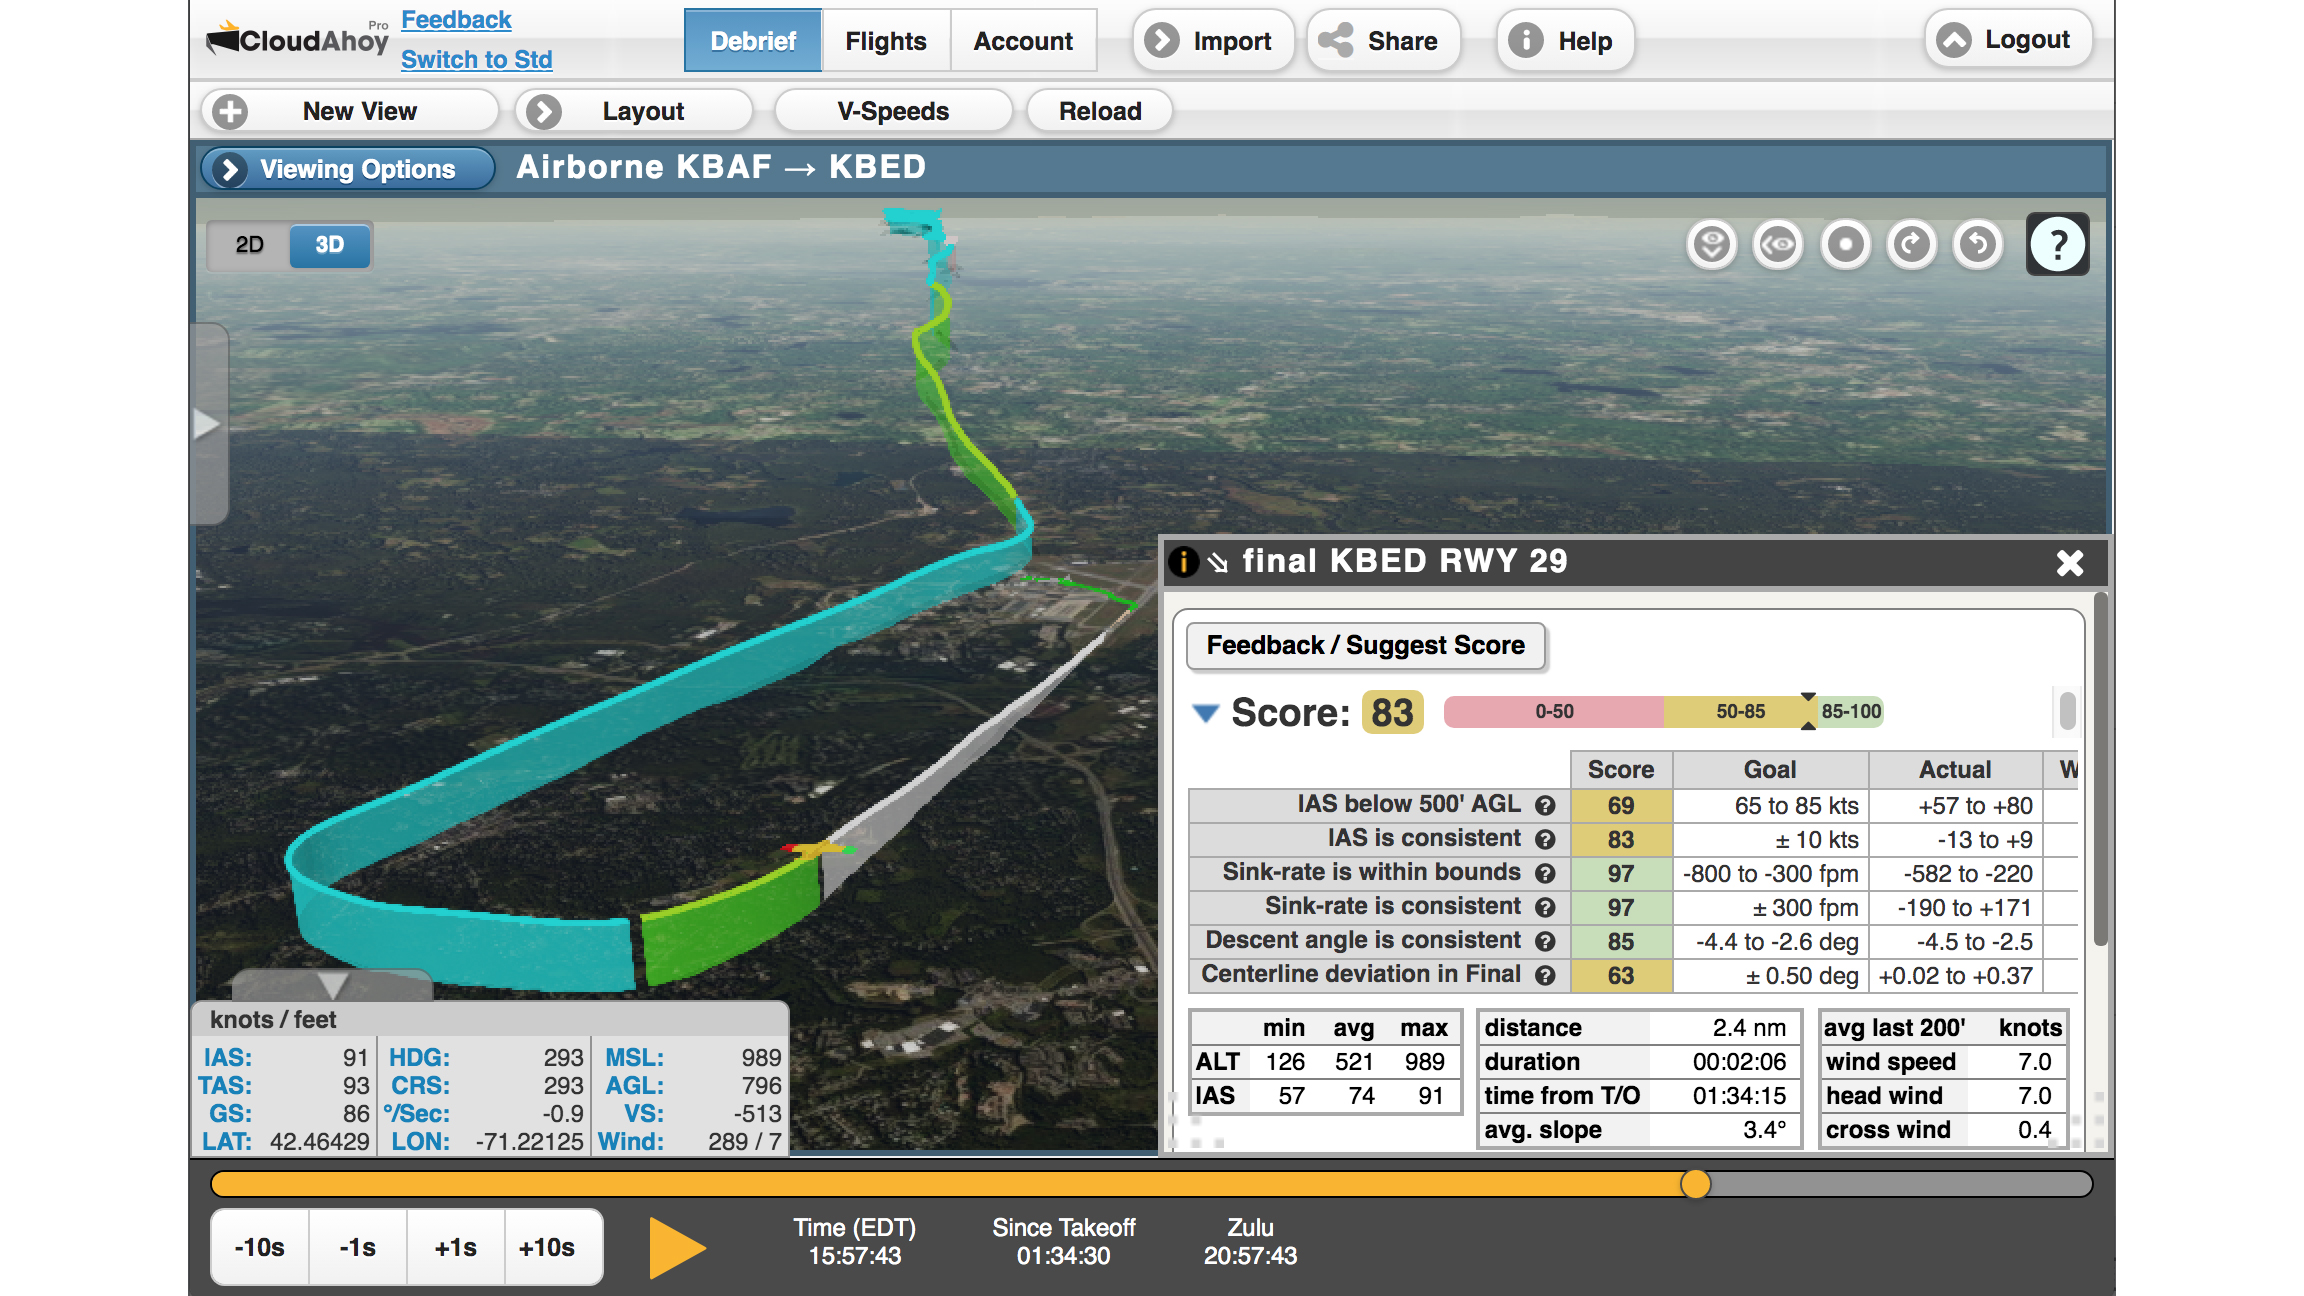The height and width of the screenshot is (1296, 2304).
Task: Click the Feedback / Suggest Score button
Action: point(1366,645)
